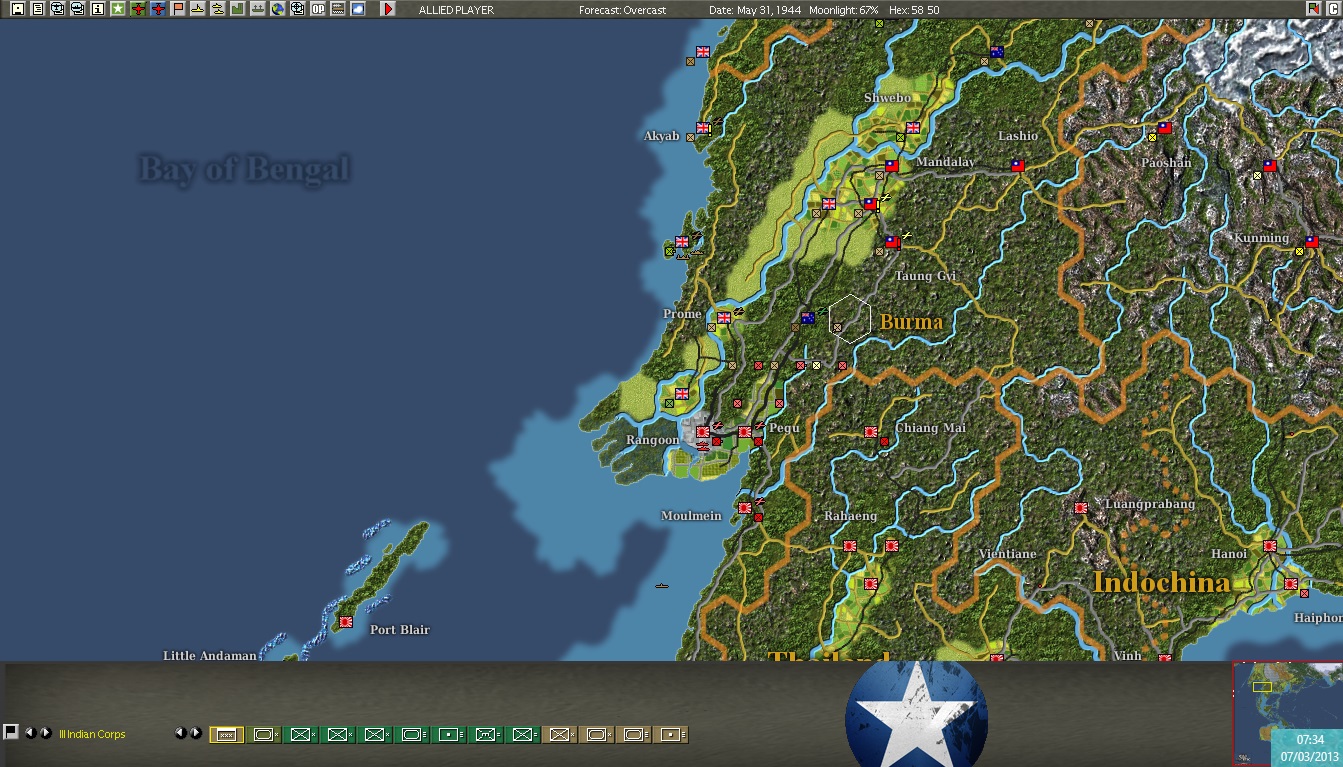Image resolution: width=1343 pixels, height=767 pixels.
Task: Click the Australian flag beside the selected hex
Action: [x=808, y=319]
